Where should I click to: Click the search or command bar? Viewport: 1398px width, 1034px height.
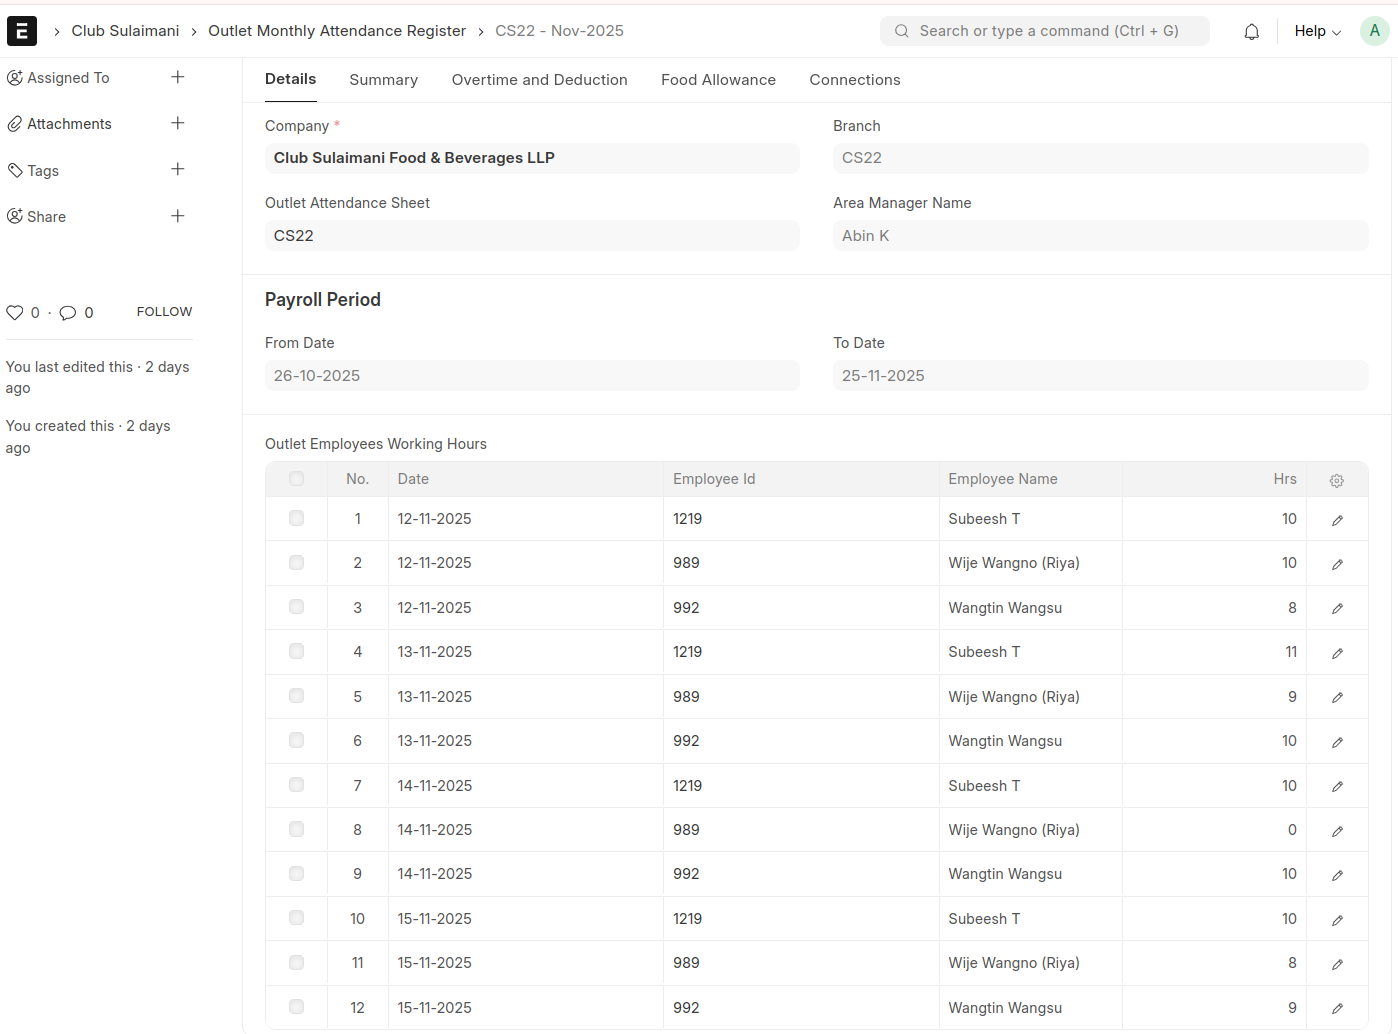click(1045, 31)
